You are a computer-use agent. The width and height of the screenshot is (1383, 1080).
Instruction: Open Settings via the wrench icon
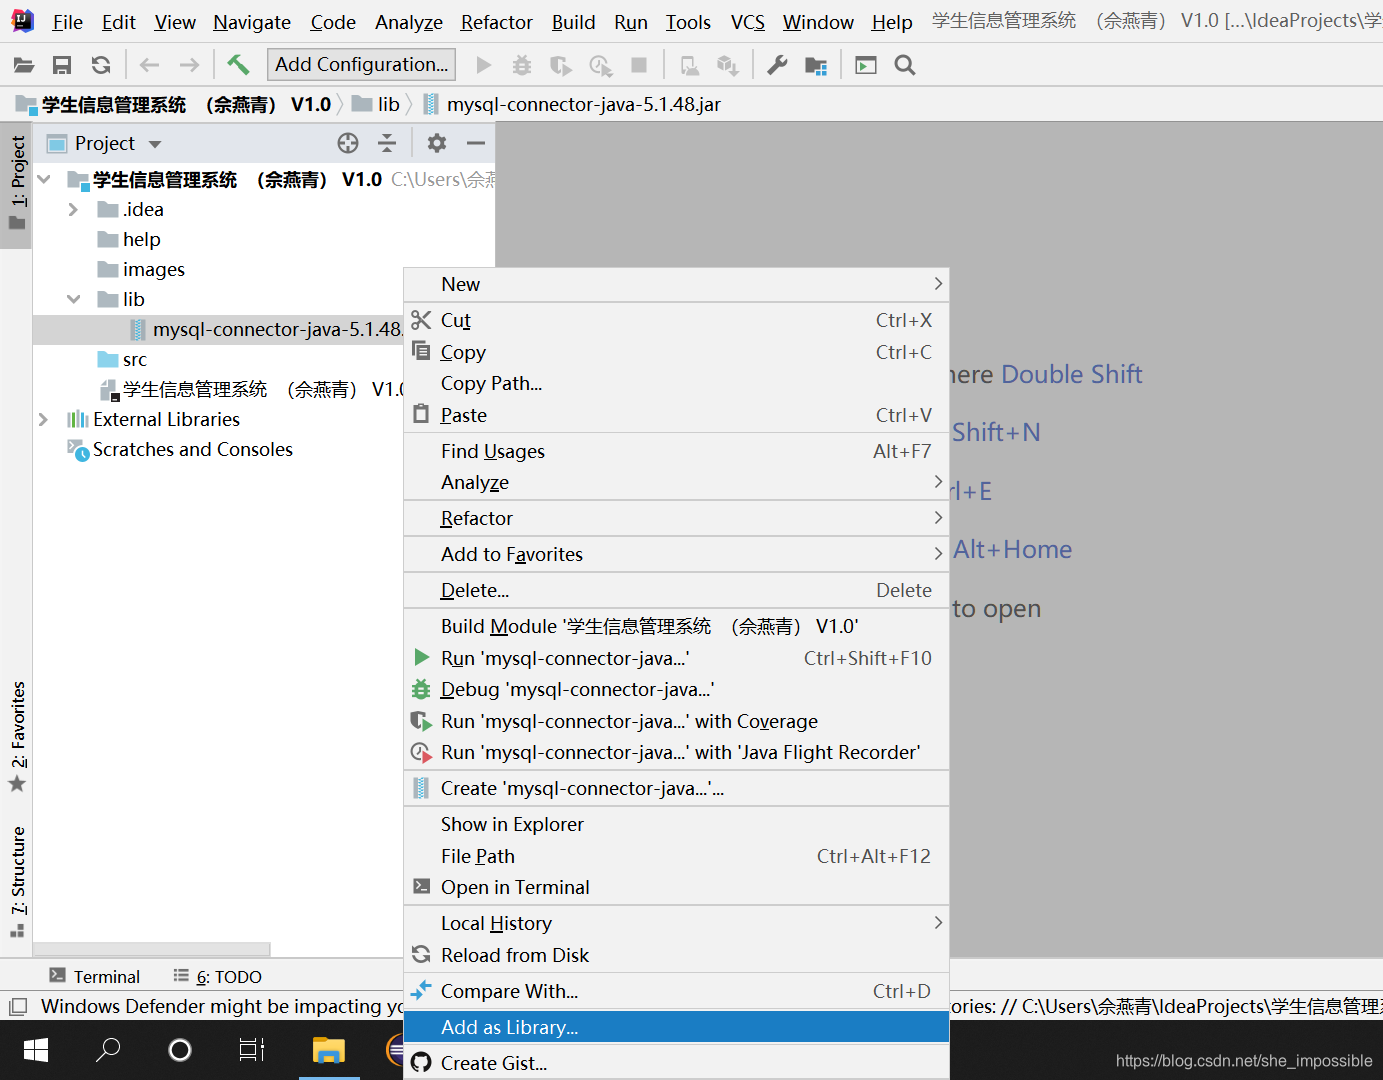pos(777,65)
